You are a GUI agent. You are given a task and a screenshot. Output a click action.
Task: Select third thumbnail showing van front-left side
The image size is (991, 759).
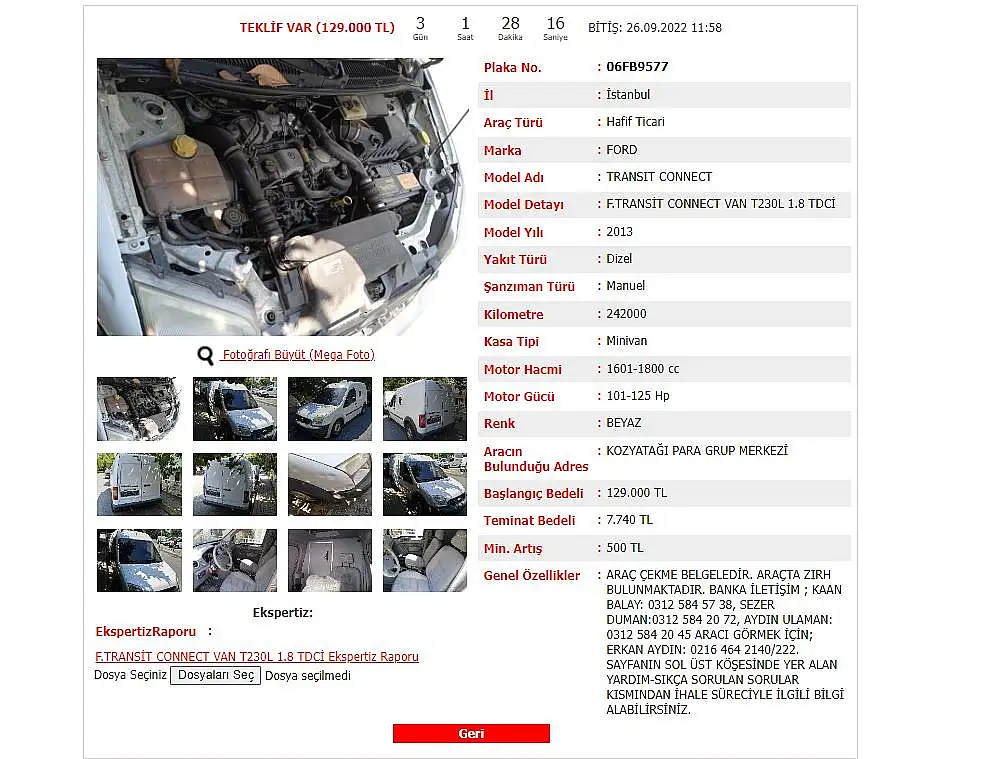point(330,409)
